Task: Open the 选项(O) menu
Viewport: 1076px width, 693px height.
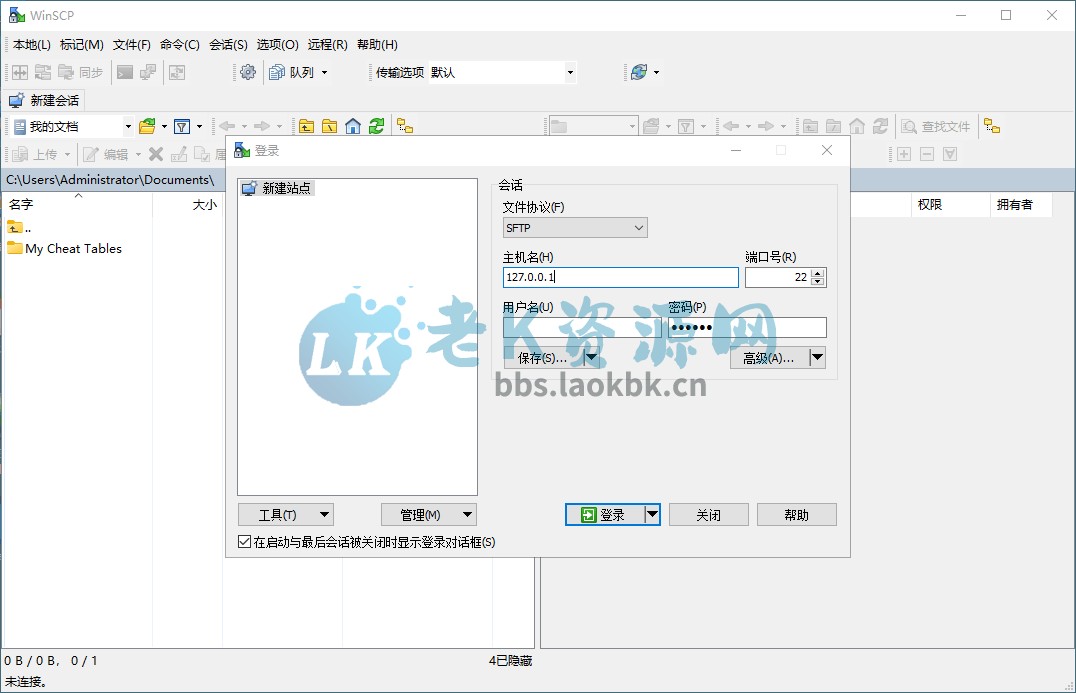Action: 278,45
